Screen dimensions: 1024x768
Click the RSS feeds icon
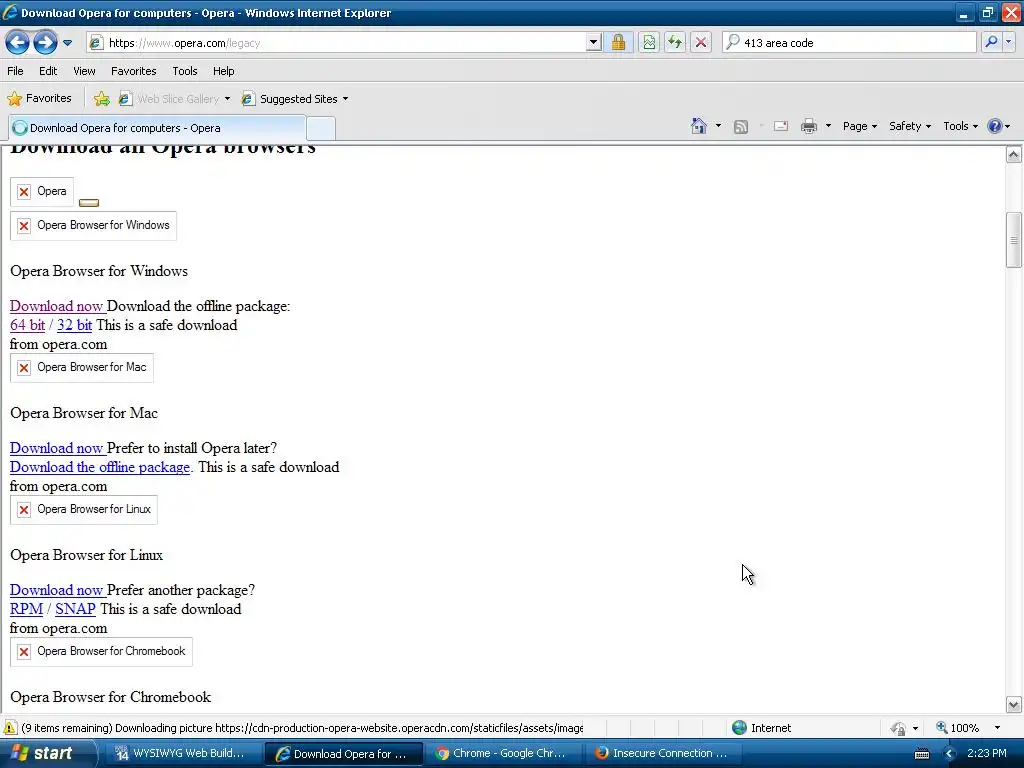(x=741, y=127)
